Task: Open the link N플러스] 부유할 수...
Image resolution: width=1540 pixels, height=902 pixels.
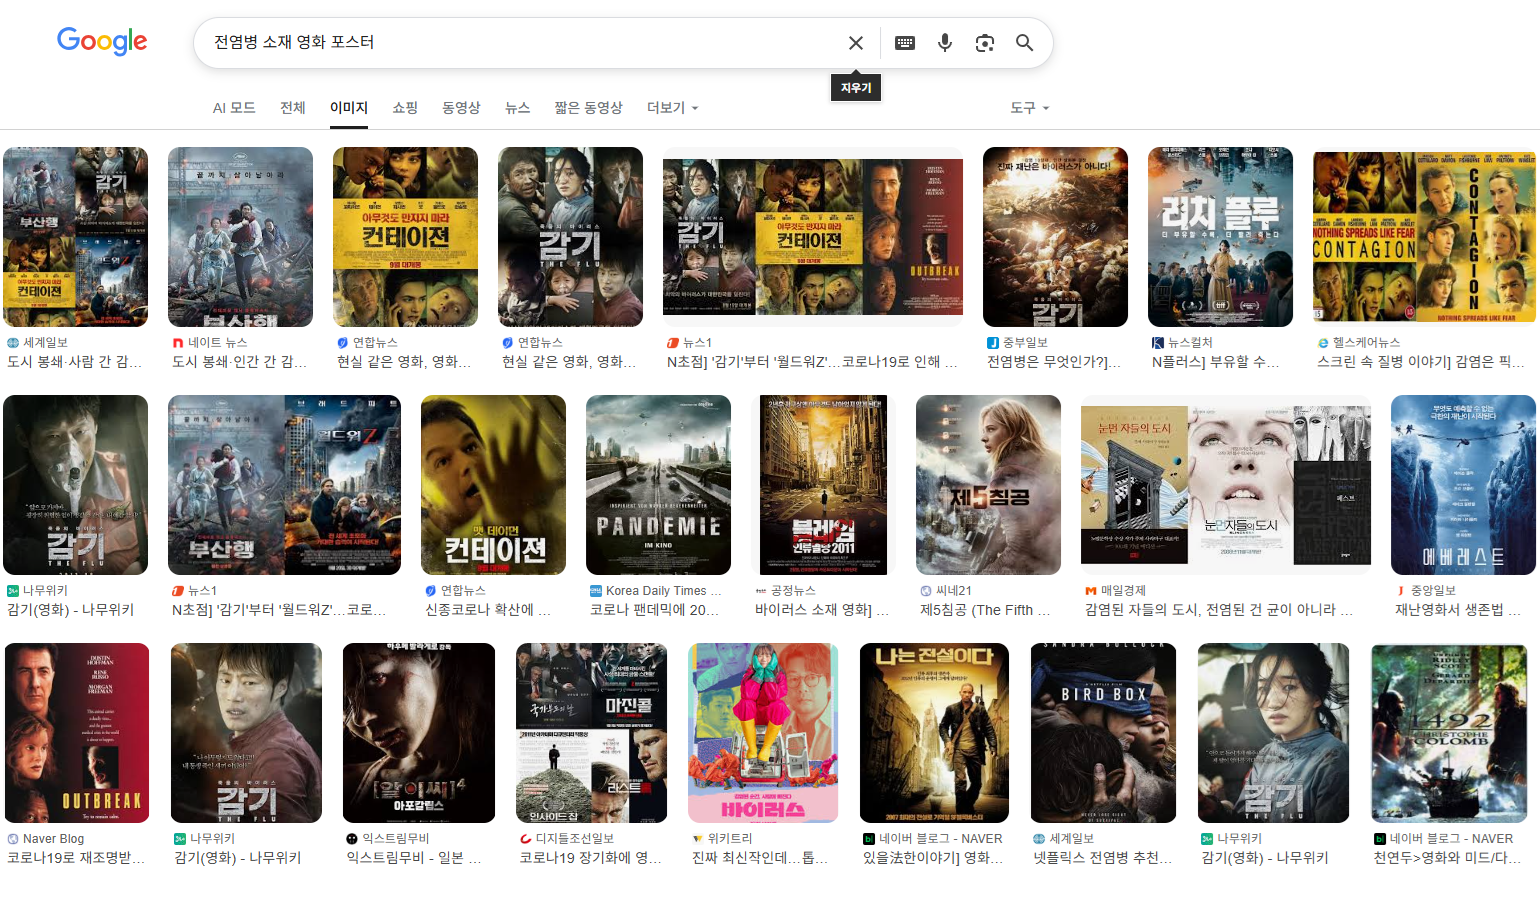Action: (x=1215, y=361)
